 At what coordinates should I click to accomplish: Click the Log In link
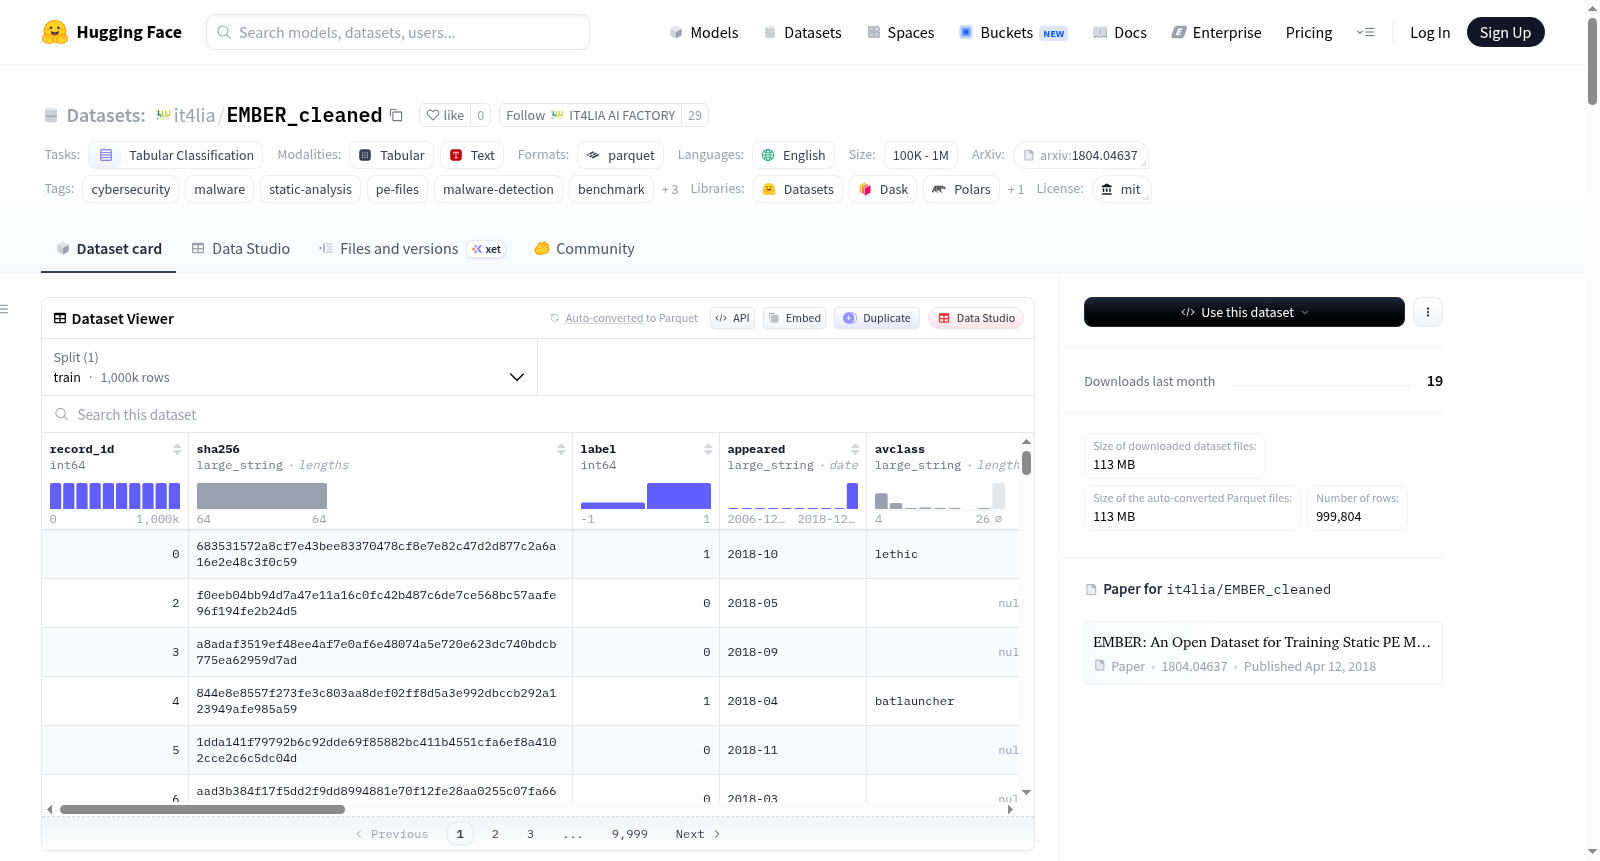[1430, 32]
